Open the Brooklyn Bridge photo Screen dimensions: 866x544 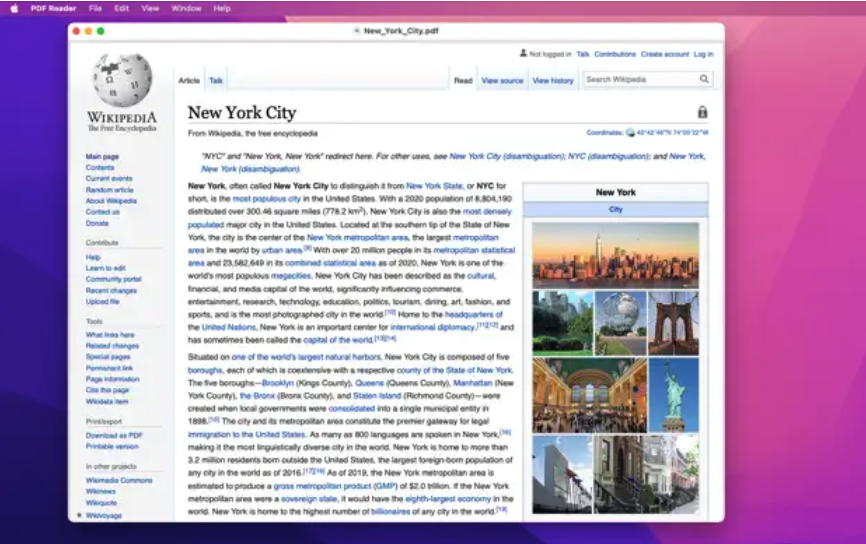click(x=673, y=323)
